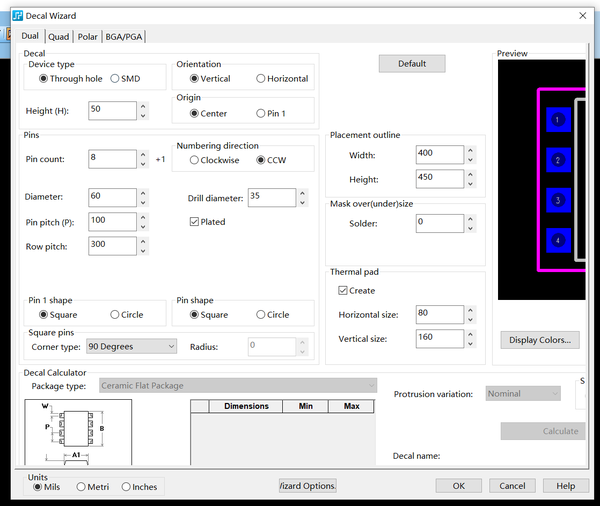This screenshot has height=506, width=600.
Task: Open the BGA/PGA tab
Action: coord(124,37)
